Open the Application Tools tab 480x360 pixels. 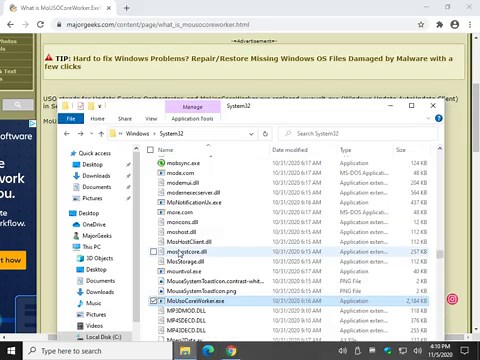[x=192, y=119]
